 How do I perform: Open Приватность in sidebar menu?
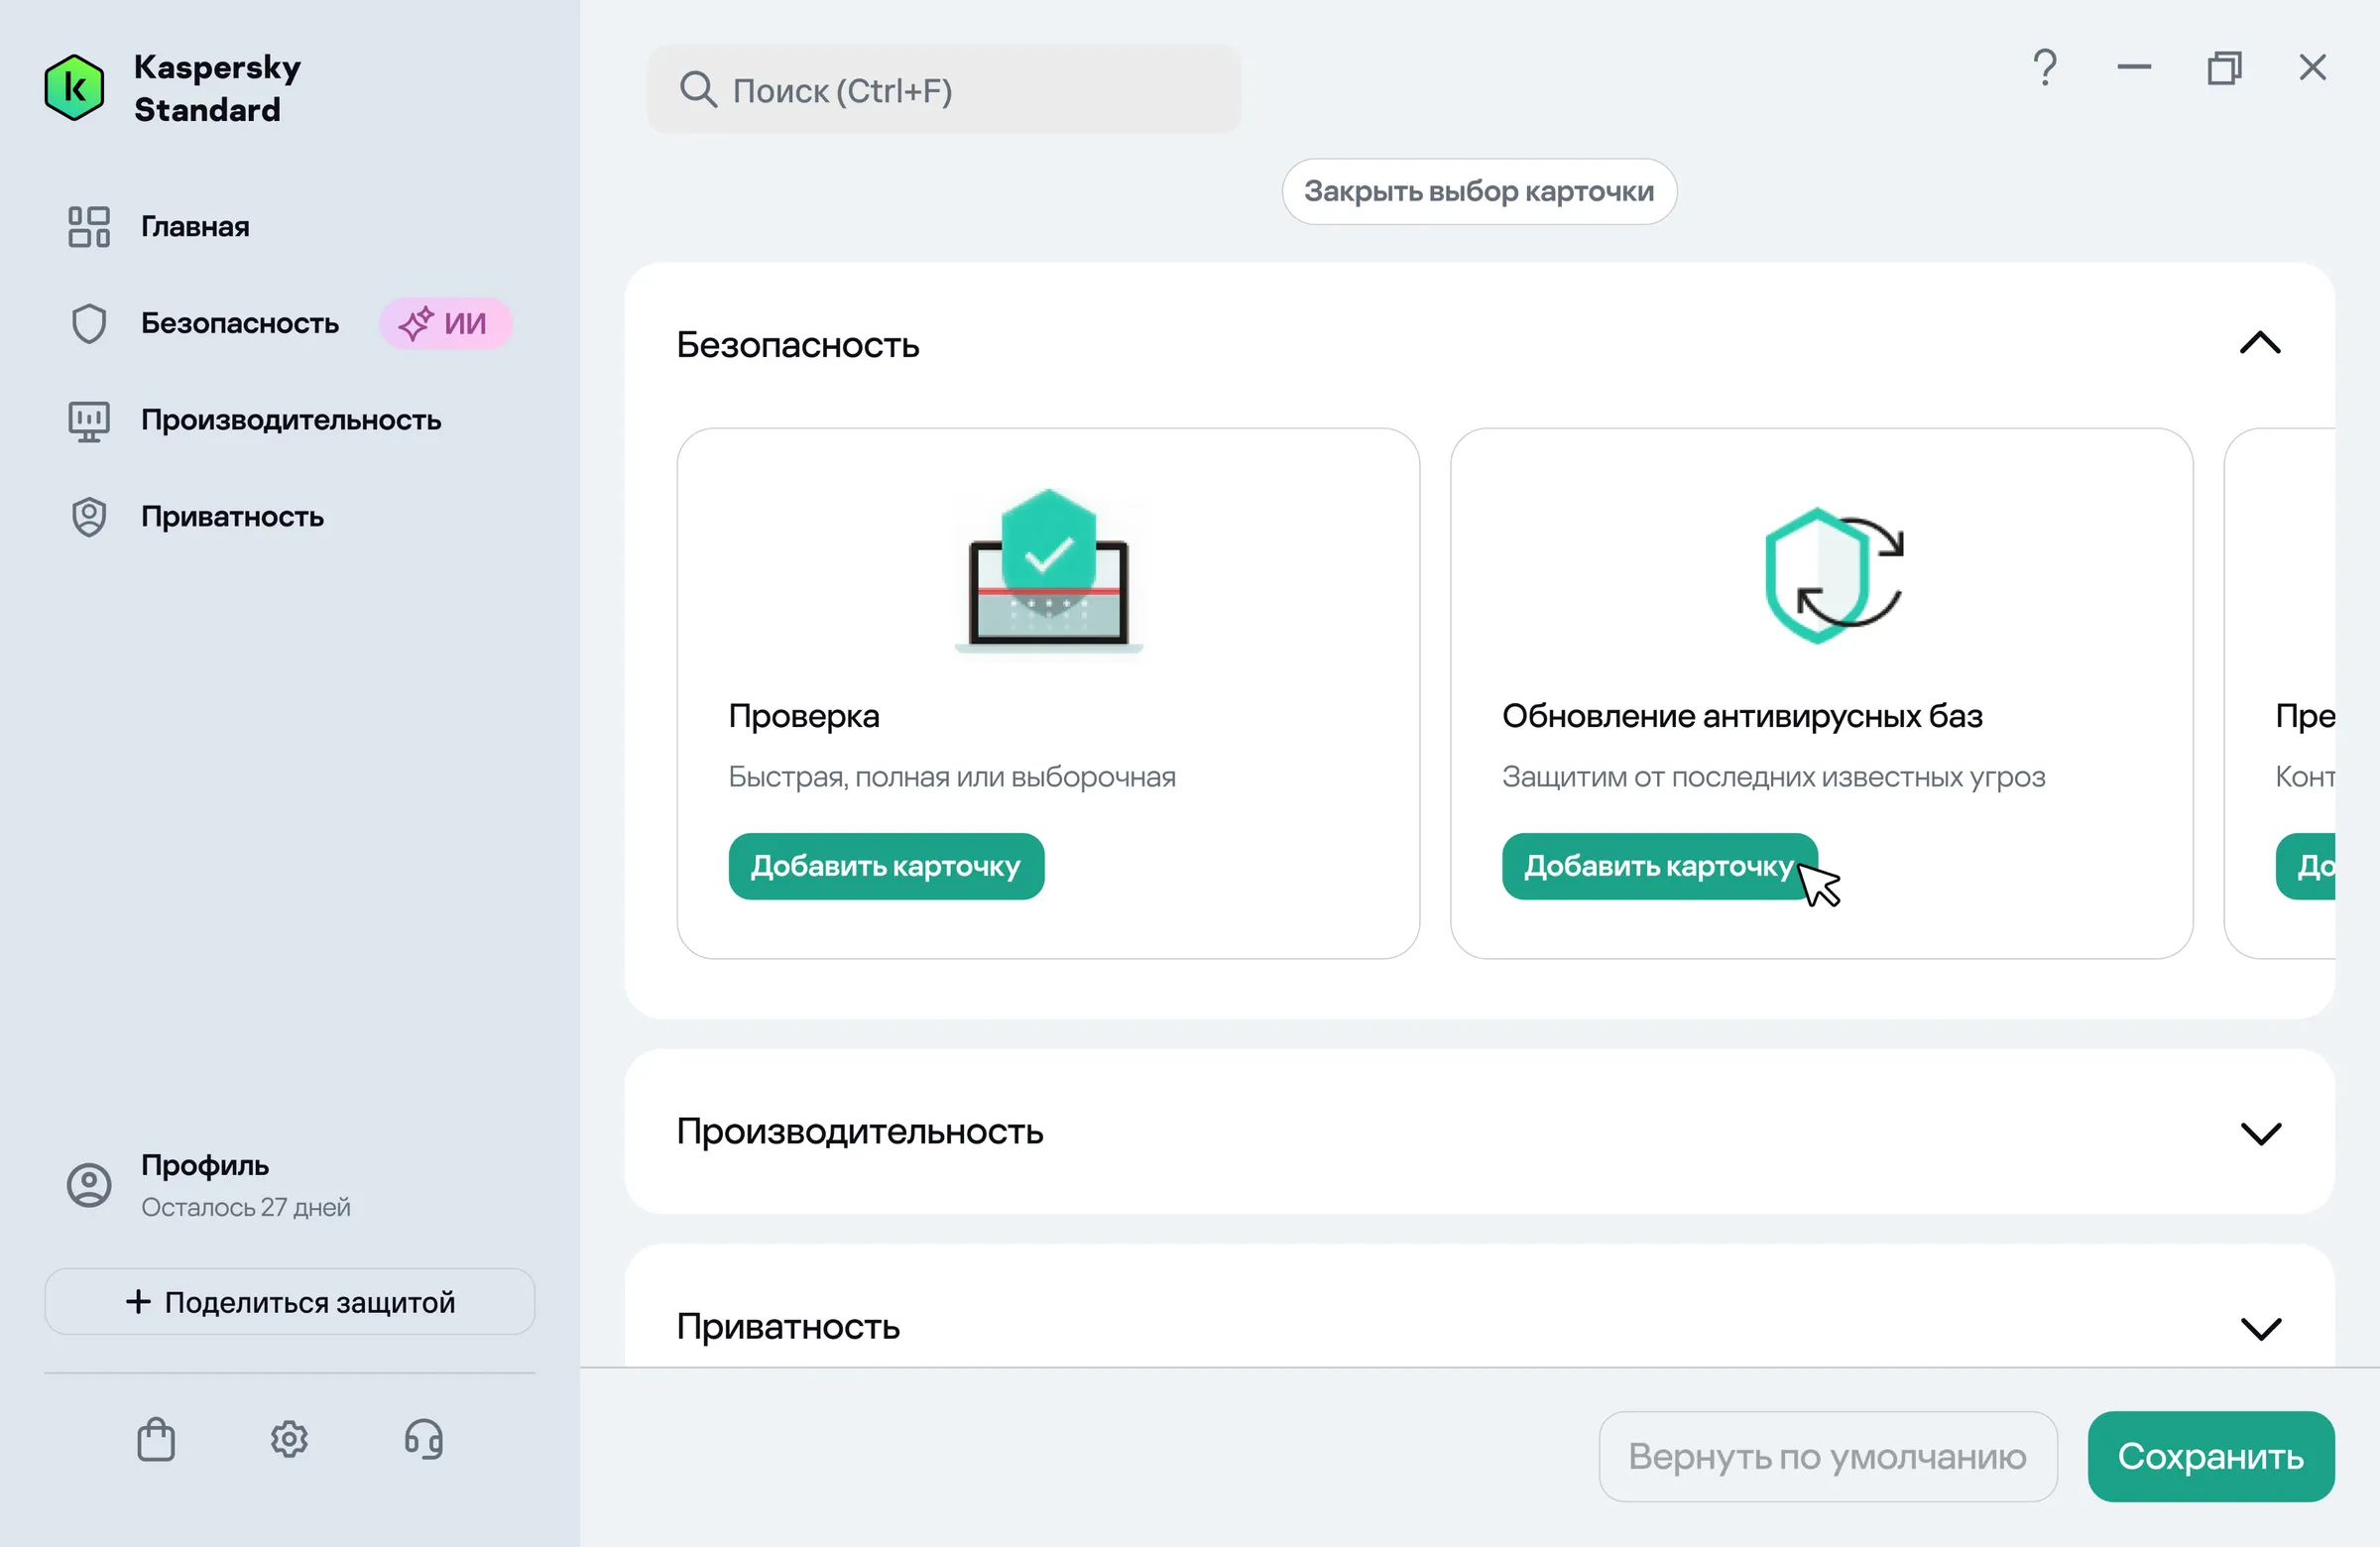coord(232,517)
